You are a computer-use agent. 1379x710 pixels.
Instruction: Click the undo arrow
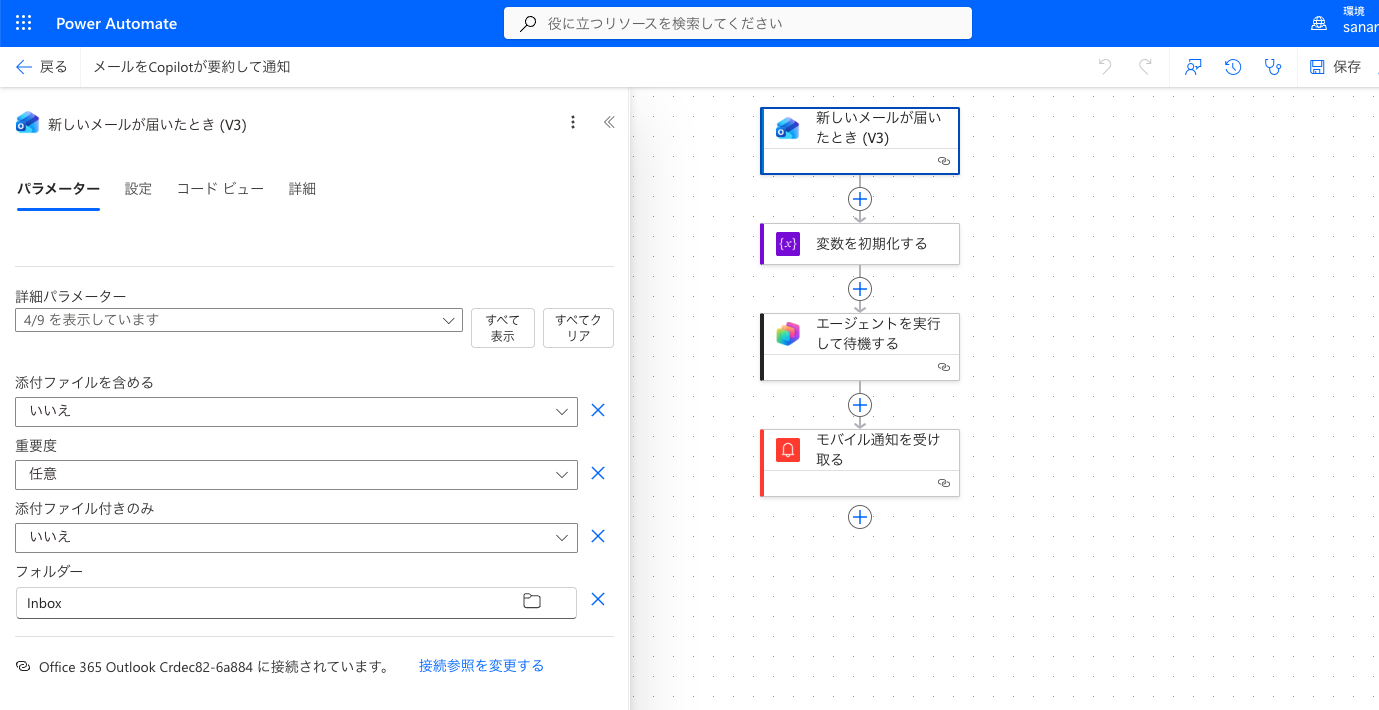click(1105, 67)
